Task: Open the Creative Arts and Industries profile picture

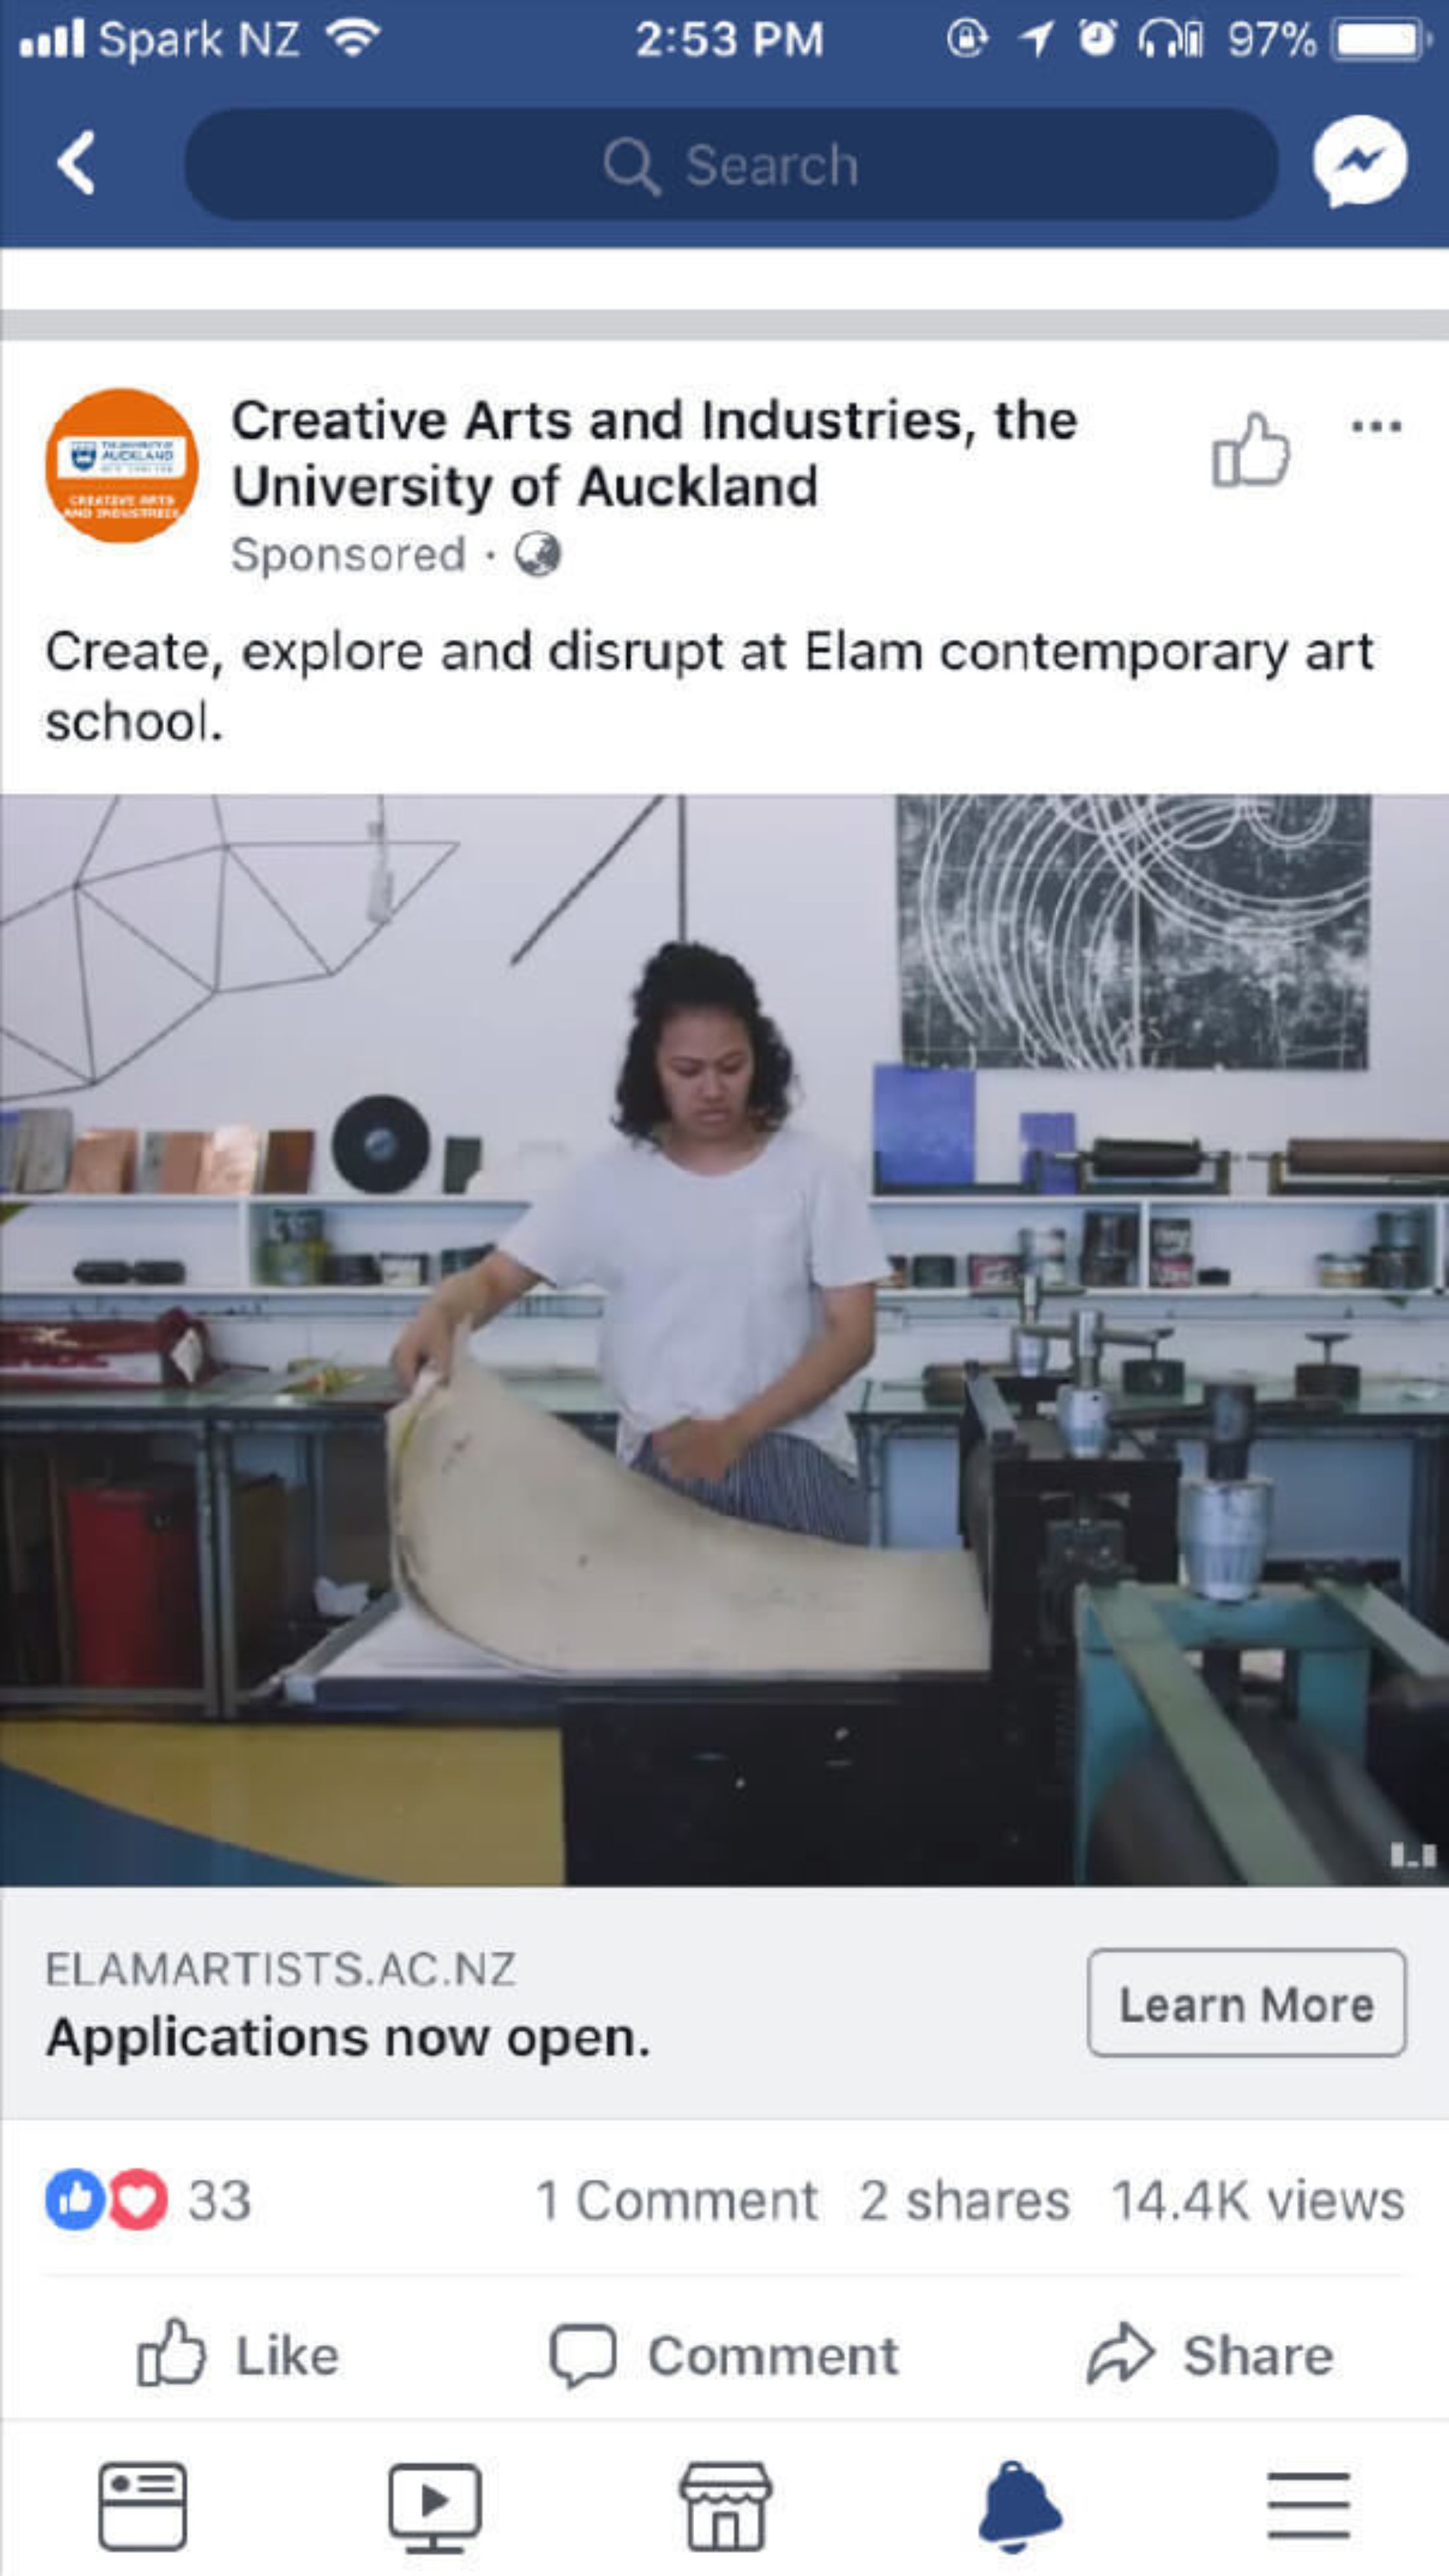Action: click(x=122, y=466)
